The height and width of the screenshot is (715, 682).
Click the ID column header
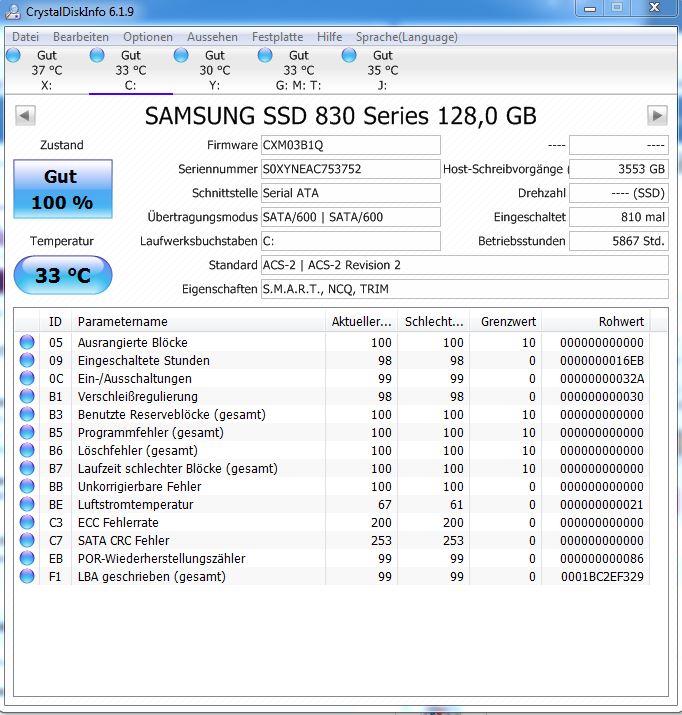pyautogui.click(x=55, y=321)
